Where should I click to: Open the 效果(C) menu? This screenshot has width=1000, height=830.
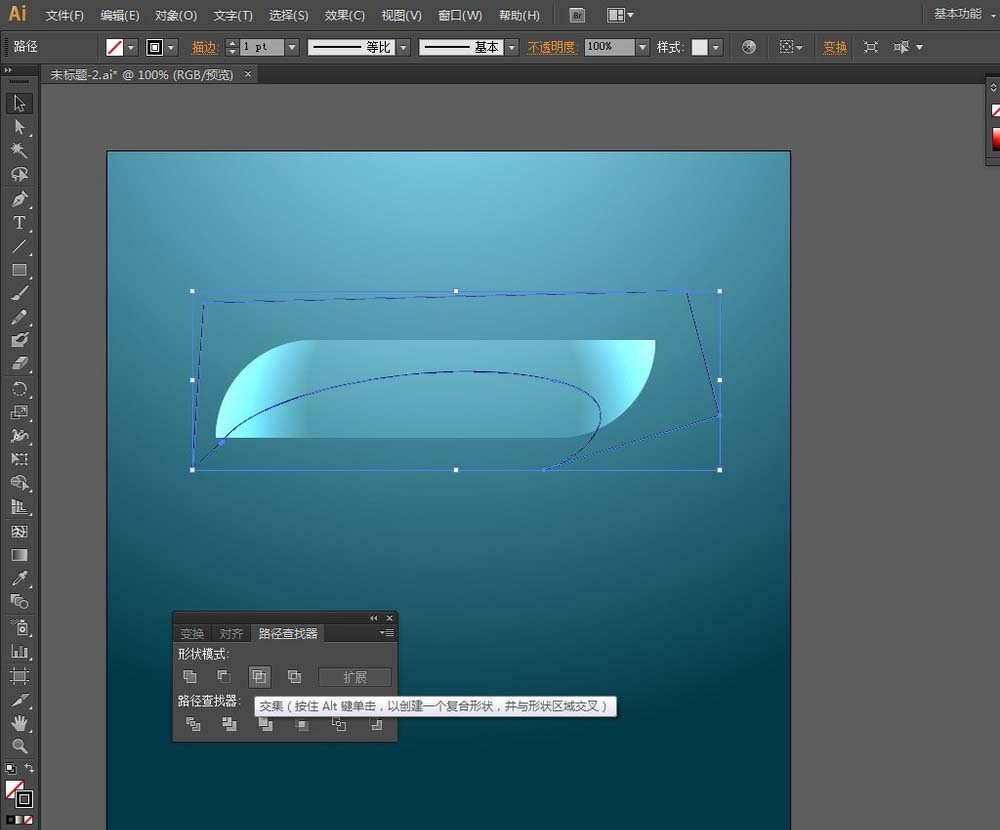pos(344,15)
